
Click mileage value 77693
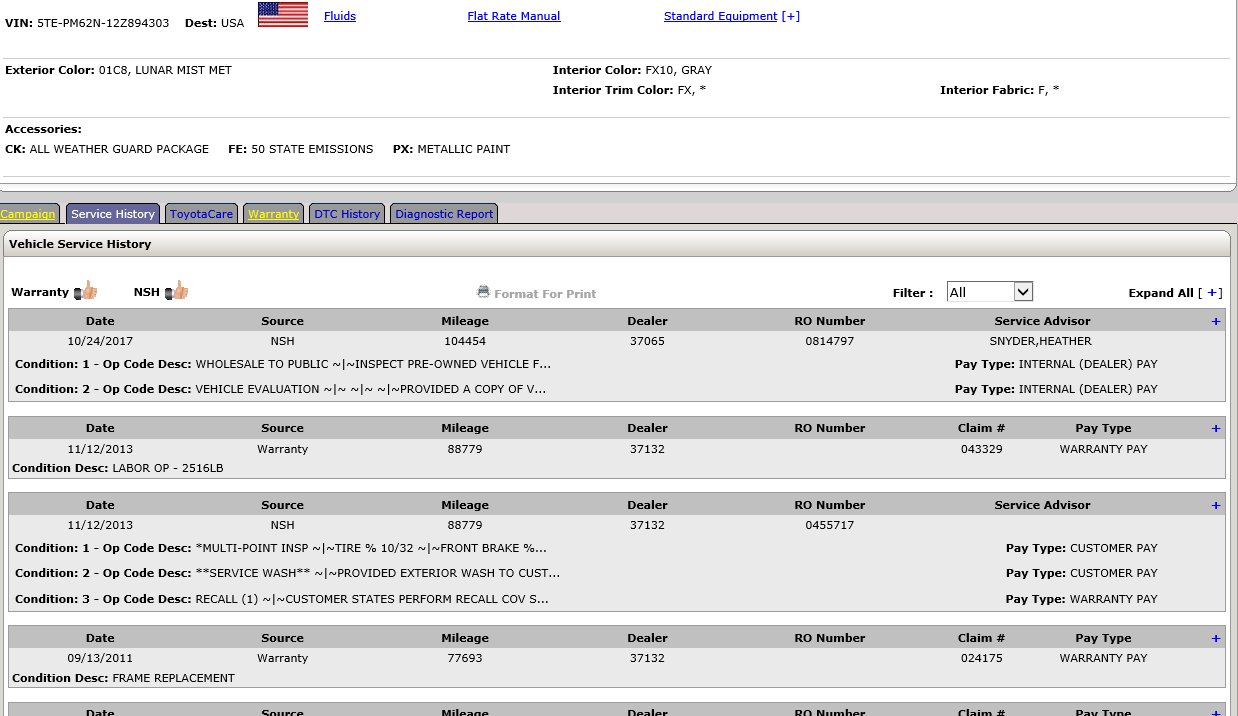coord(465,658)
